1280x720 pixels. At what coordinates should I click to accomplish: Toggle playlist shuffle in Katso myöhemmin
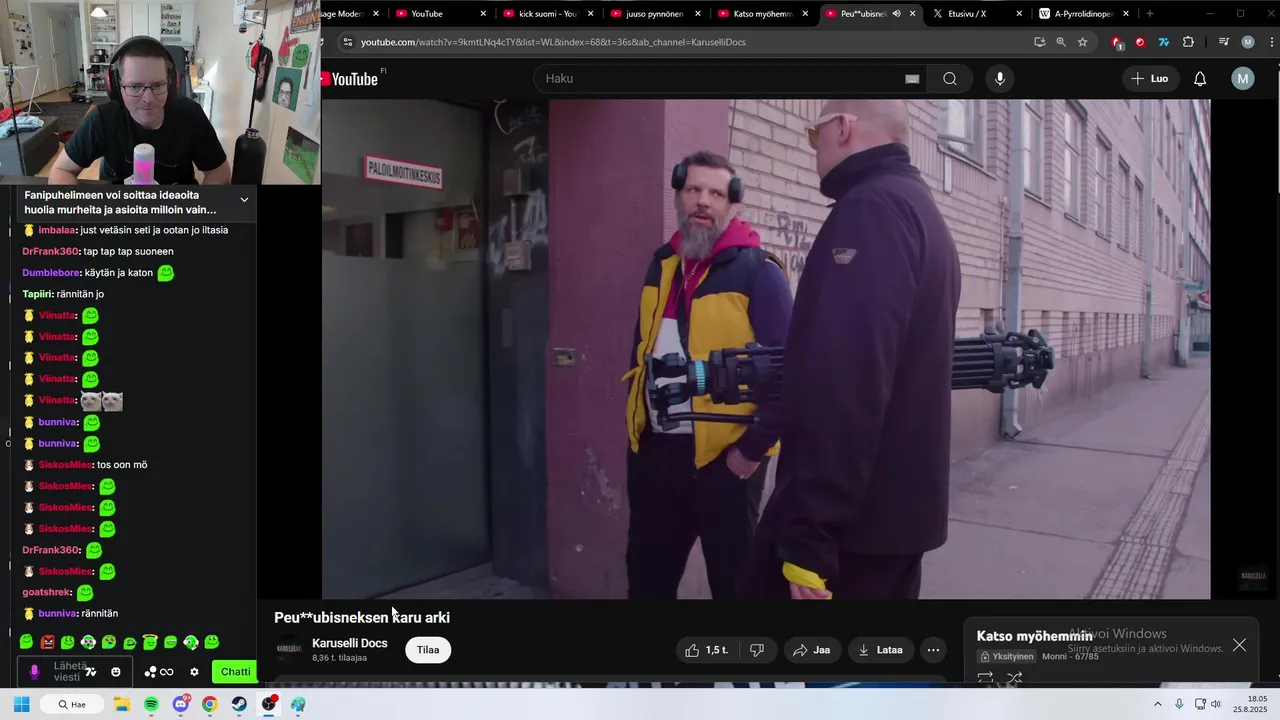pyautogui.click(x=1014, y=678)
